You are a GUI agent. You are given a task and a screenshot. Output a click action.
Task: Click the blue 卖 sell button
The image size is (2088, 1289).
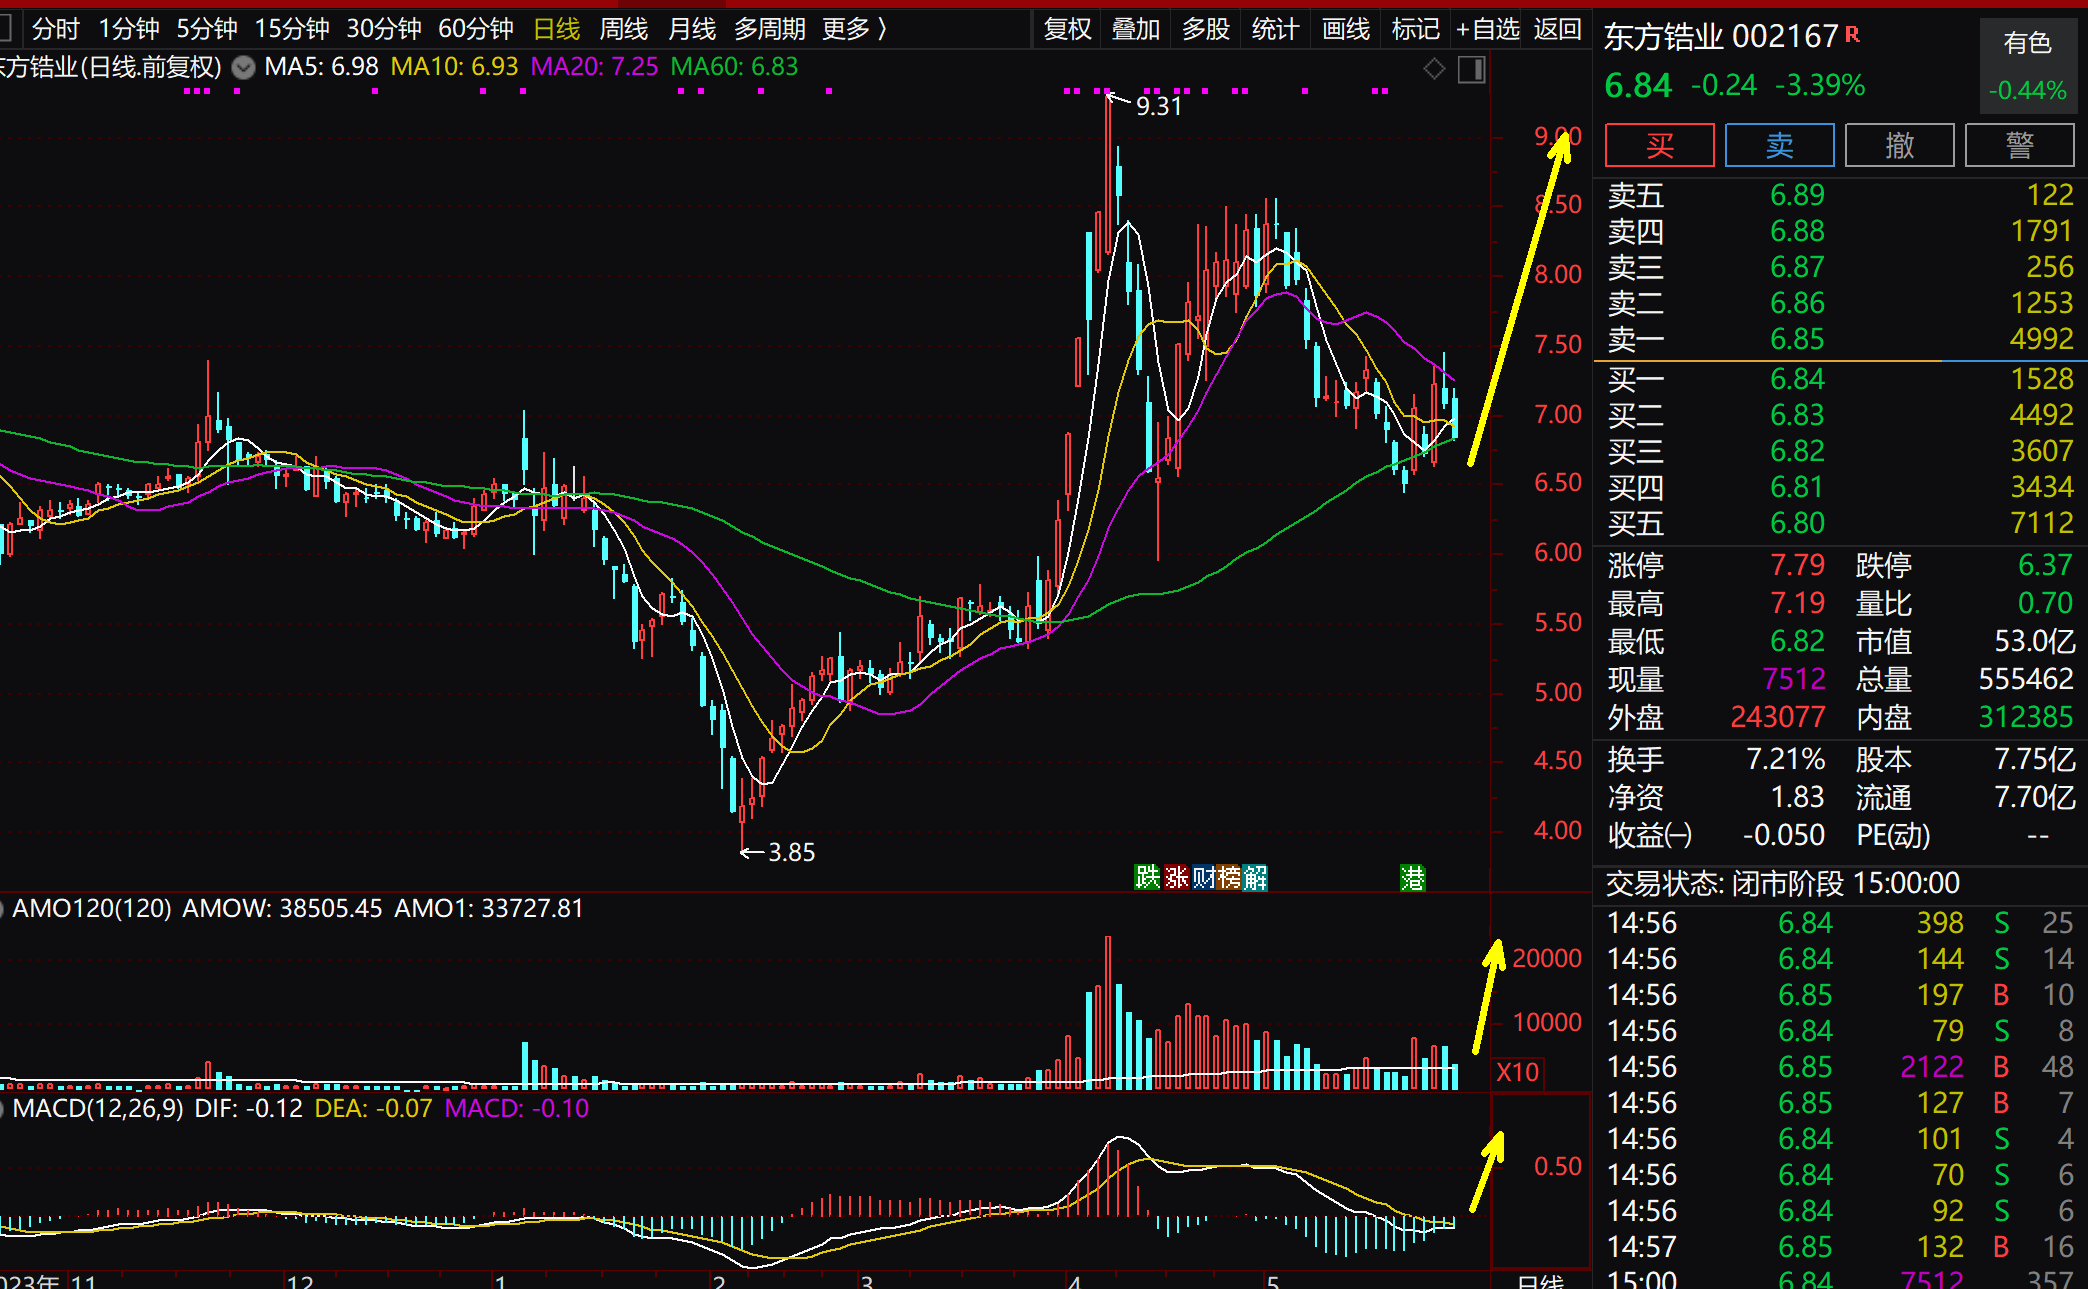(1780, 146)
